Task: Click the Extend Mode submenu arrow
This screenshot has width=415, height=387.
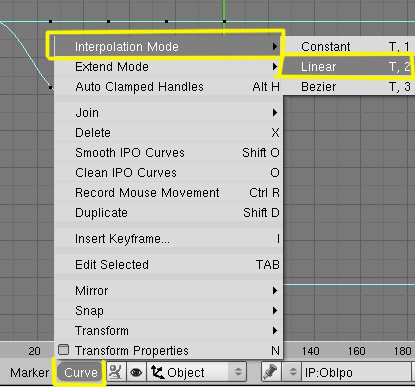Action: (275, 67)
